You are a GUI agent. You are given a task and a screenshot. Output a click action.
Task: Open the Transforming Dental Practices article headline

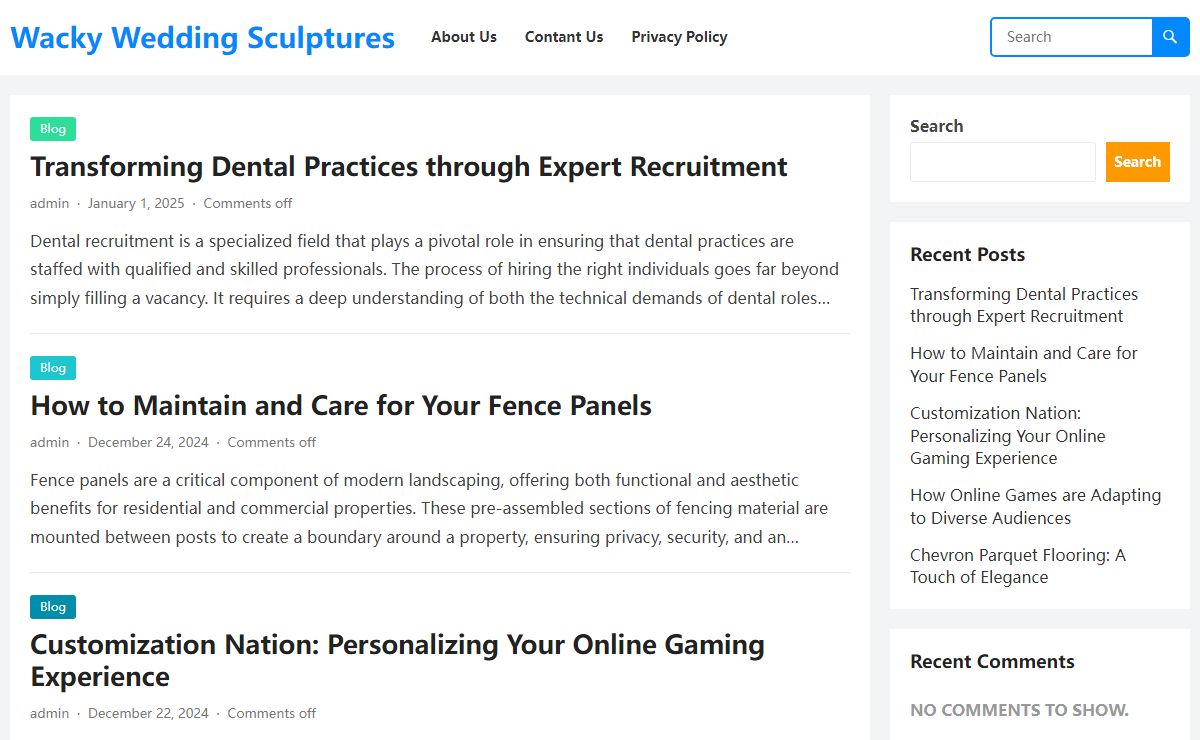point(409,166)
